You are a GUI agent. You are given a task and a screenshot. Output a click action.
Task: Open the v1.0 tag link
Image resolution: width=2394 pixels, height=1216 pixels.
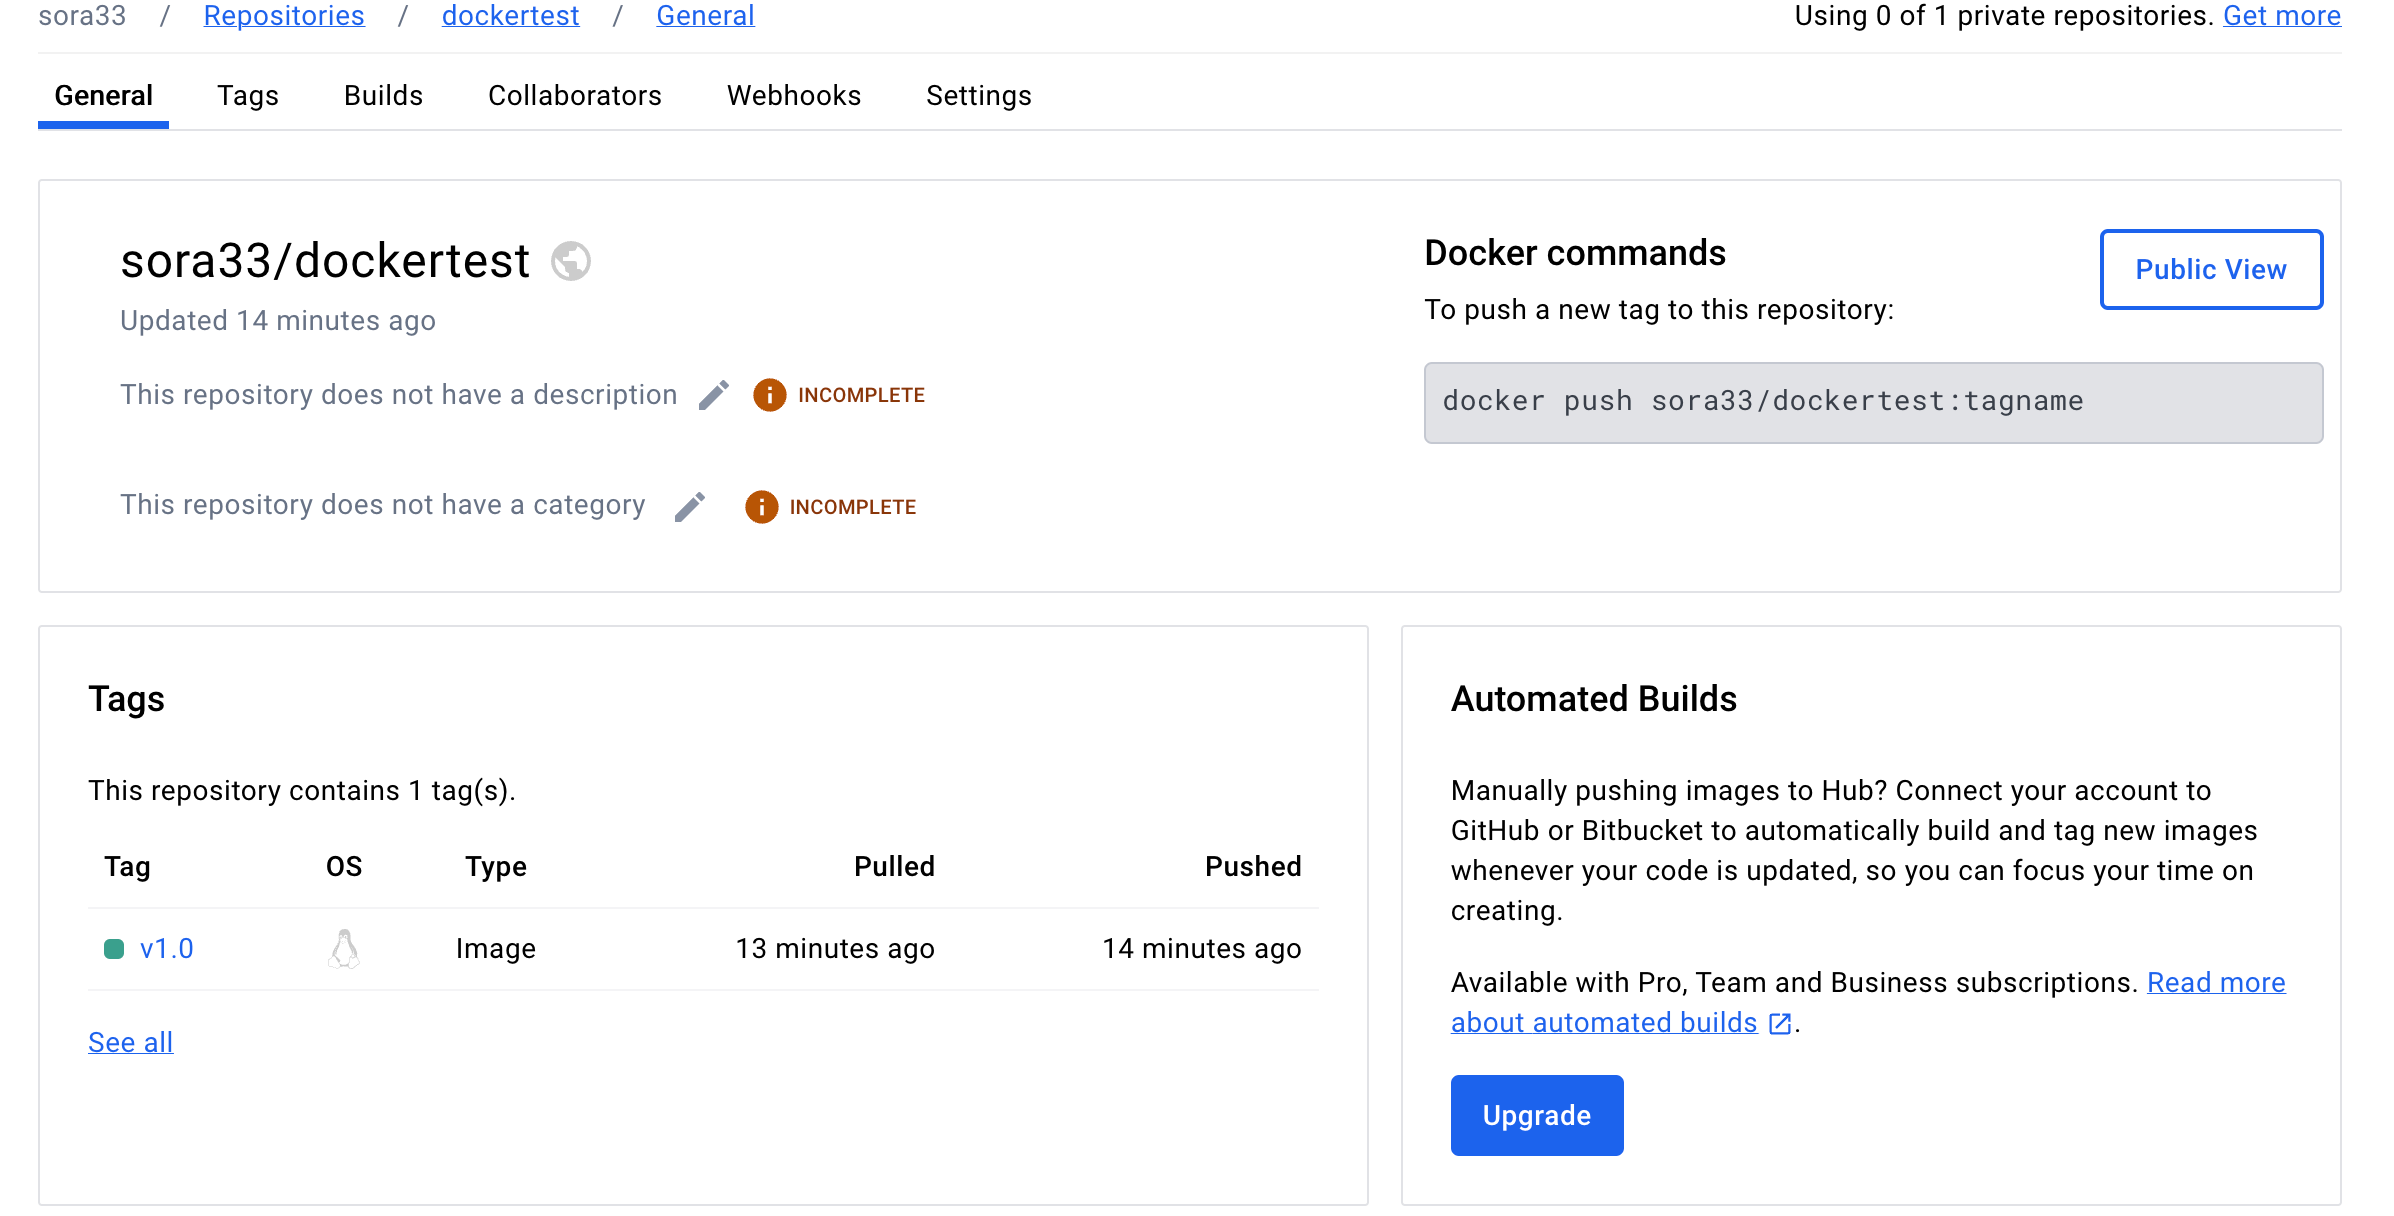pyautogui.click(x=167, y=949)
